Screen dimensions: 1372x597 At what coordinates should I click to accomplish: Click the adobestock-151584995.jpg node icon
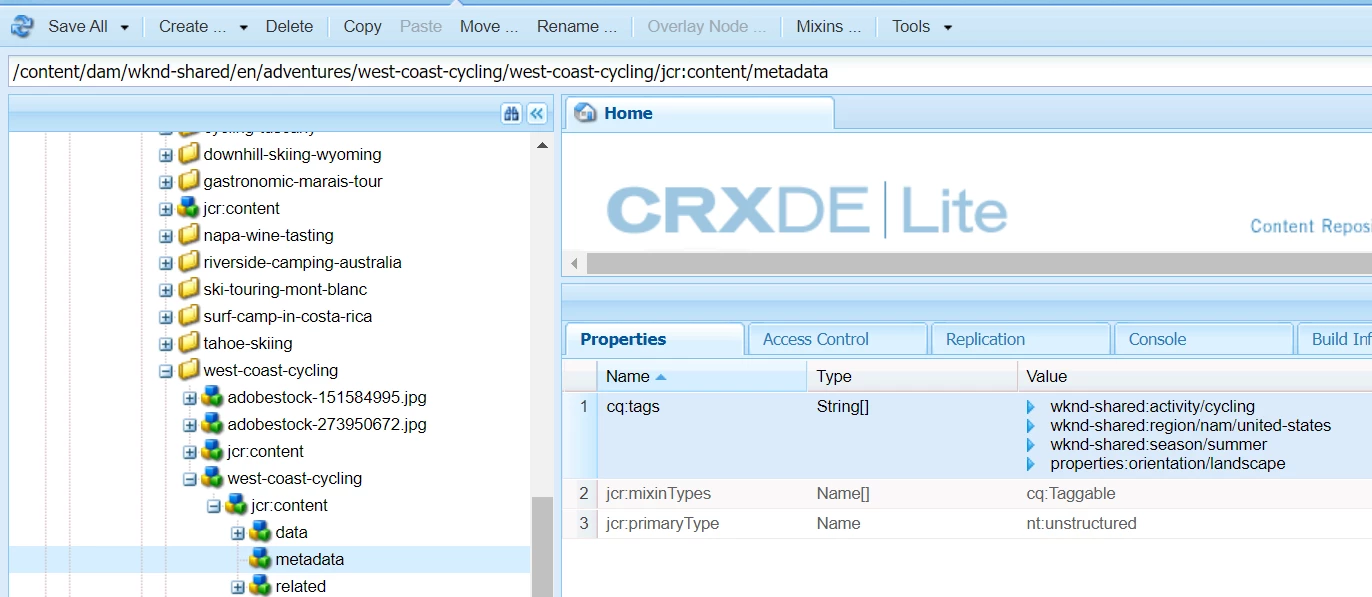click(212, 397)
